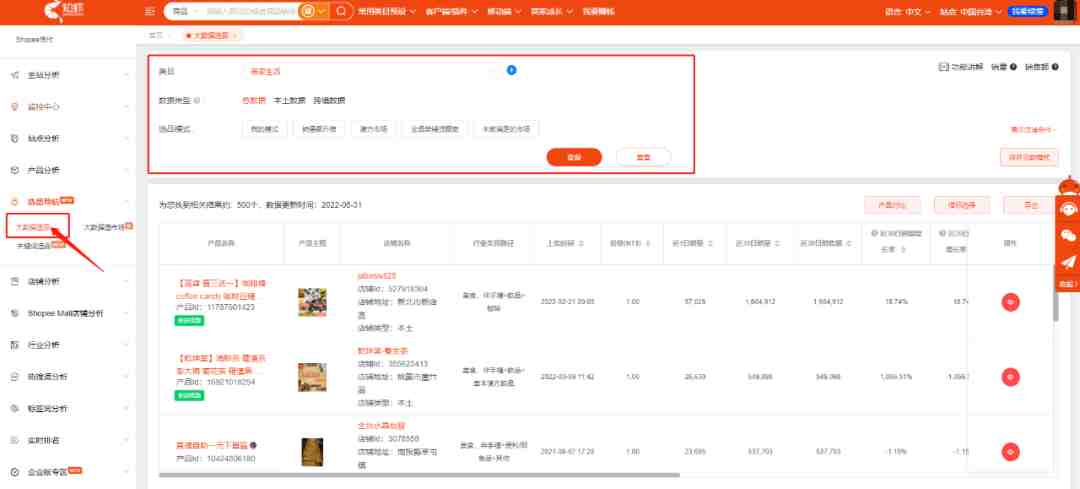1080x489 pixels.
Task: Click the brand logo at top left
Action: pyautogui.click(x=63, y=12)
